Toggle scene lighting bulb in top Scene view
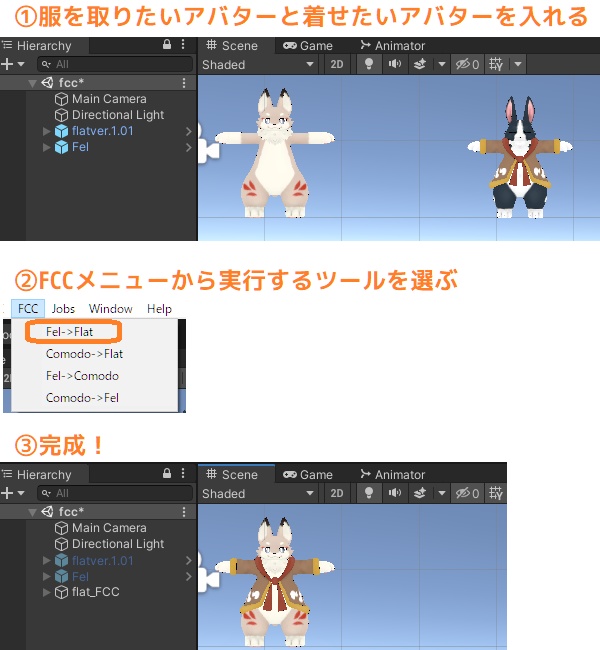This screenshot has width=600, height=650. pyautogui.click(x=368, y=64)
